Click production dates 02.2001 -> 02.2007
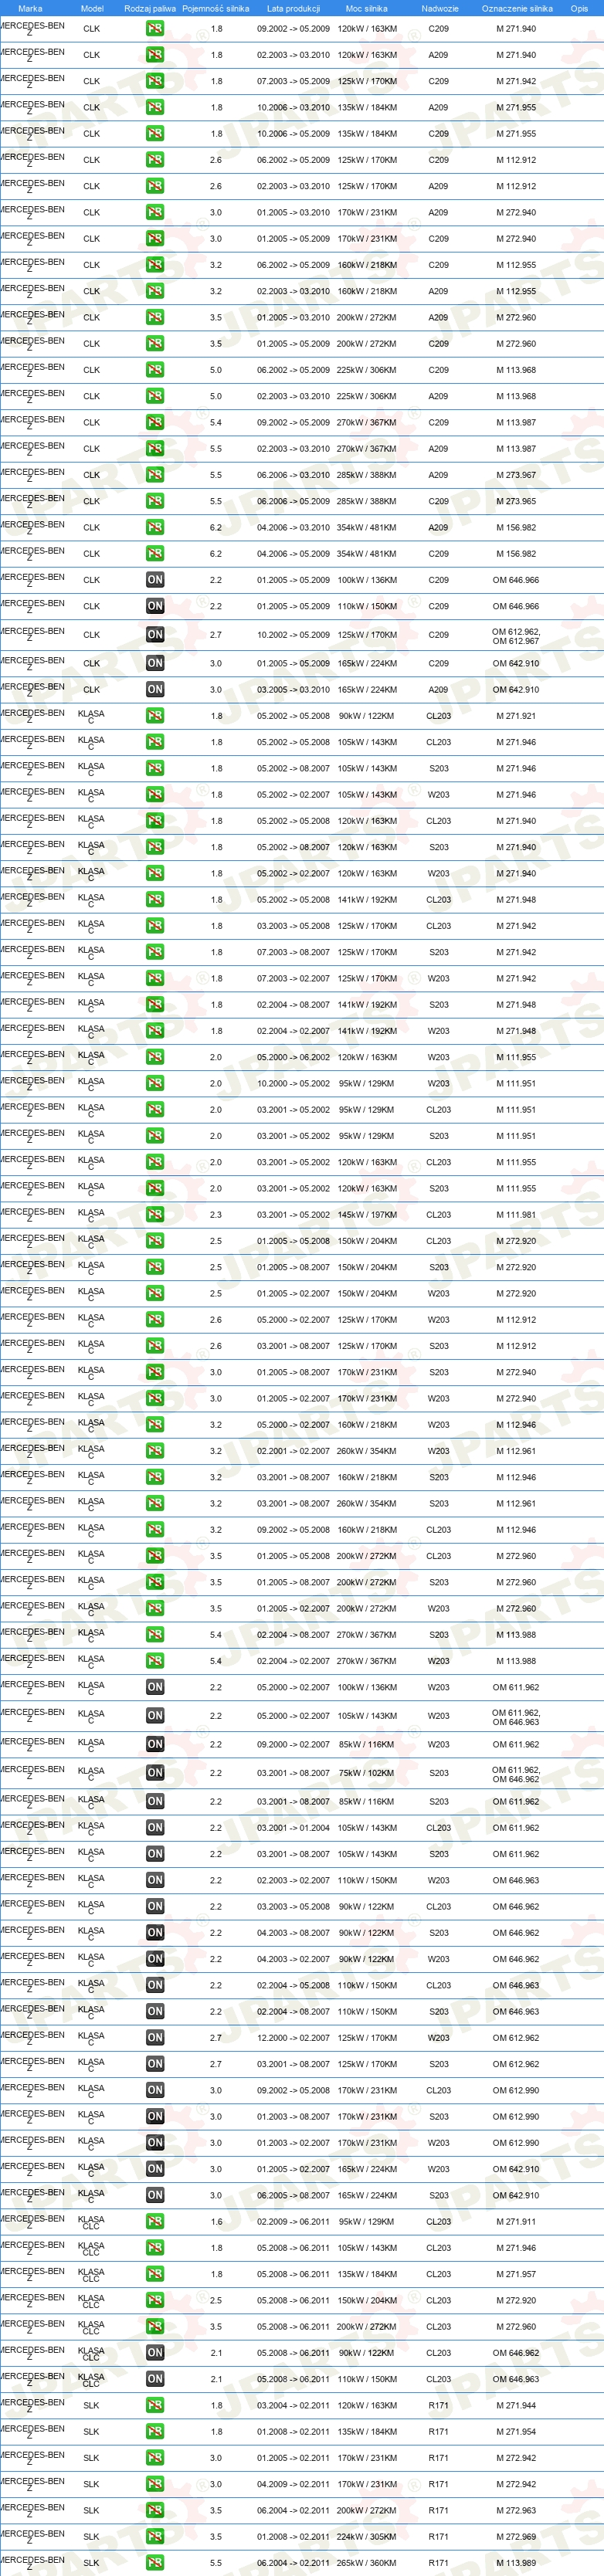The height and width of the screenshot is (2576, 604). click(x=293, y=1451)
